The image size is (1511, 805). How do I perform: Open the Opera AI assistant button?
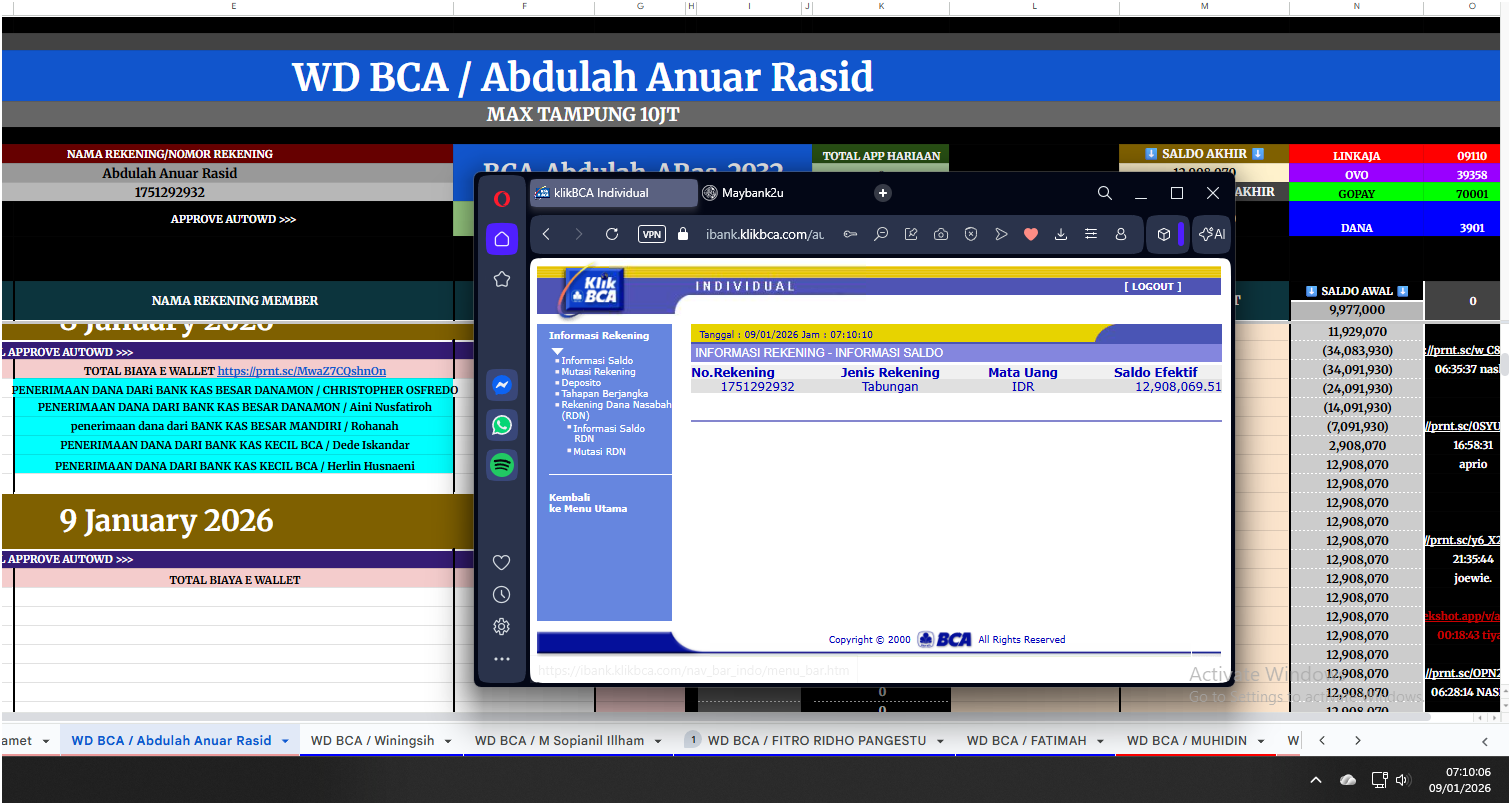click(1212, 234)
